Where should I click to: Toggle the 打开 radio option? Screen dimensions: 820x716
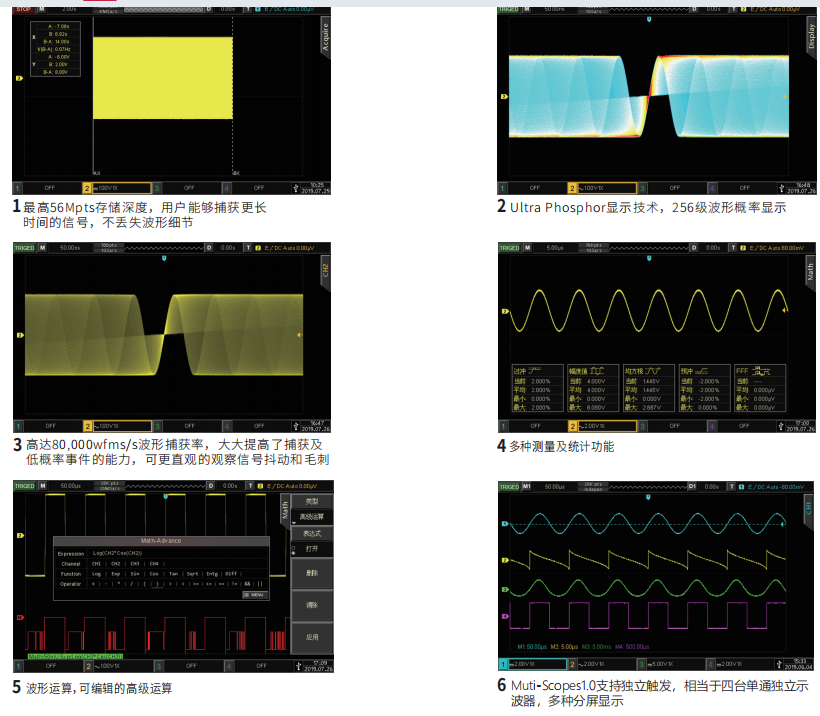(x=312, y=549)
